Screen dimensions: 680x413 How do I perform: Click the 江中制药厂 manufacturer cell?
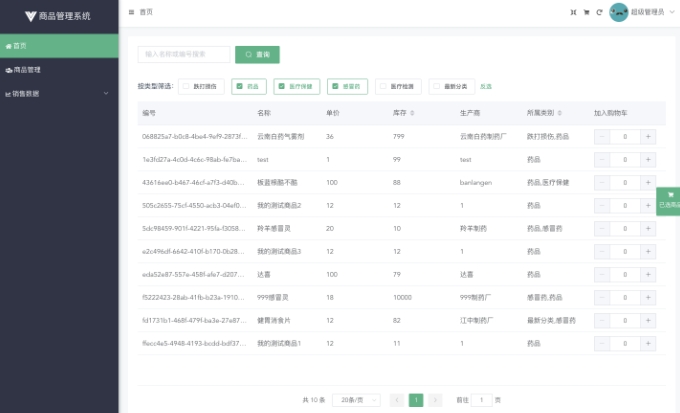click(x=476, y=321)
